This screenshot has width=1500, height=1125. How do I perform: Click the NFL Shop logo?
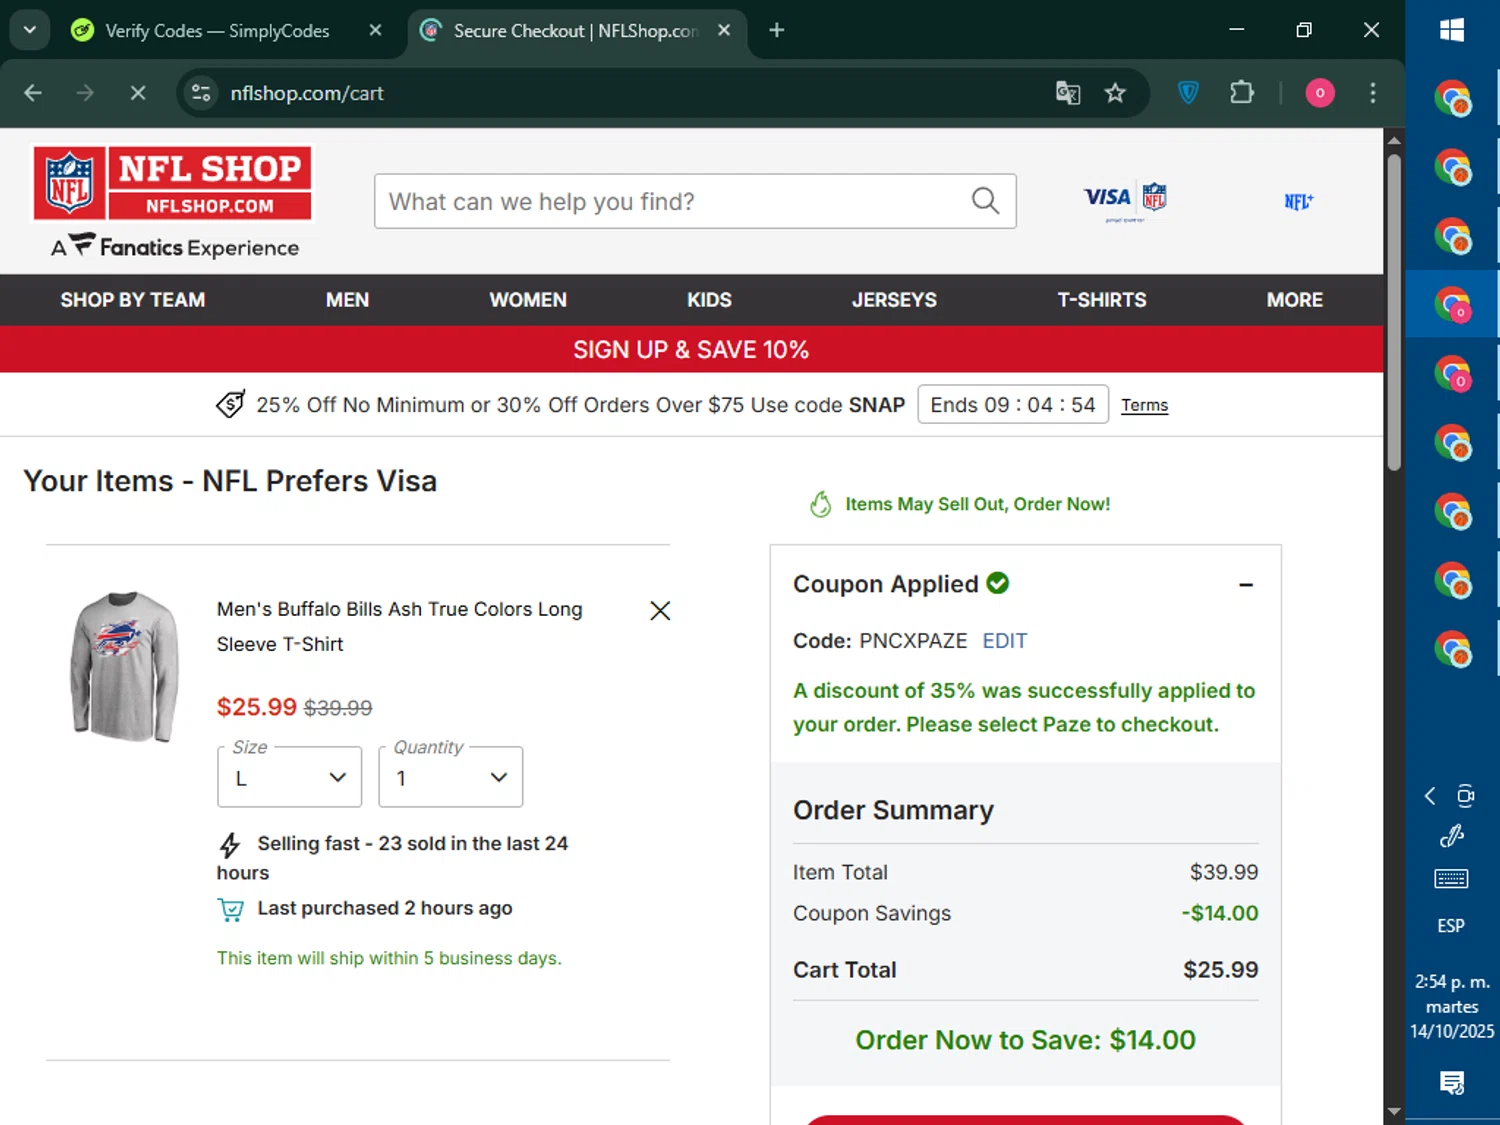(x=172, y=183)
